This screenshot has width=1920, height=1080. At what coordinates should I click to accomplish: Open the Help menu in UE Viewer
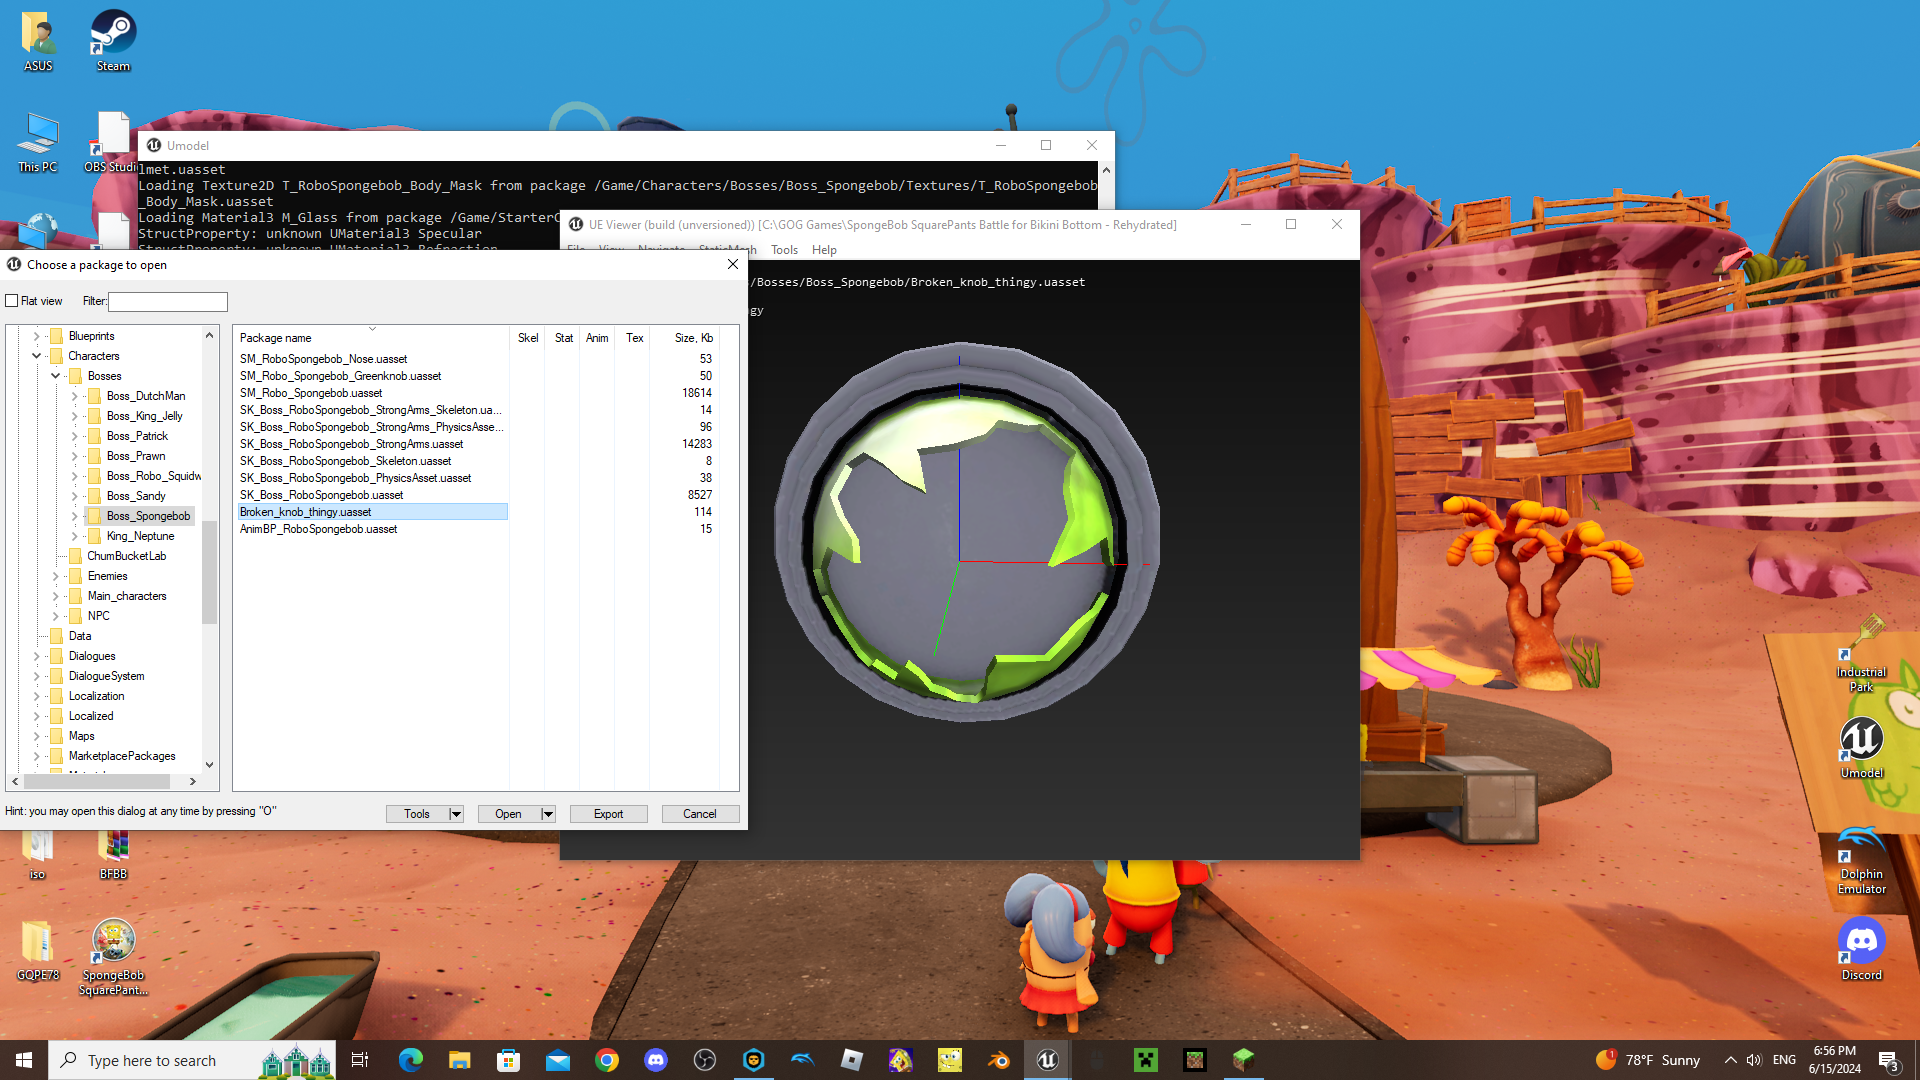[824, 250]
